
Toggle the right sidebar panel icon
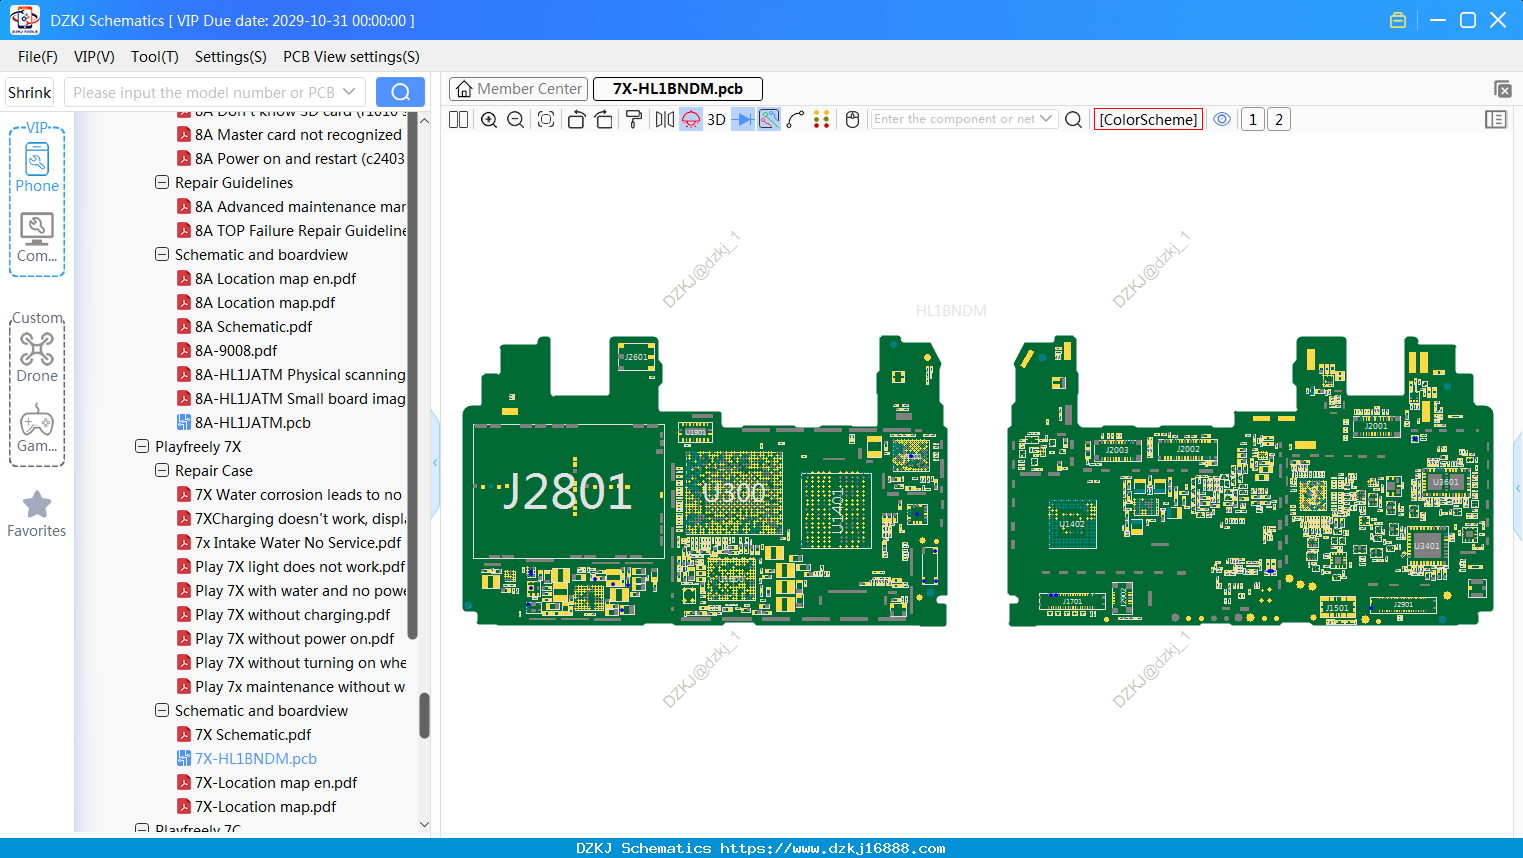coord(1496,120)
